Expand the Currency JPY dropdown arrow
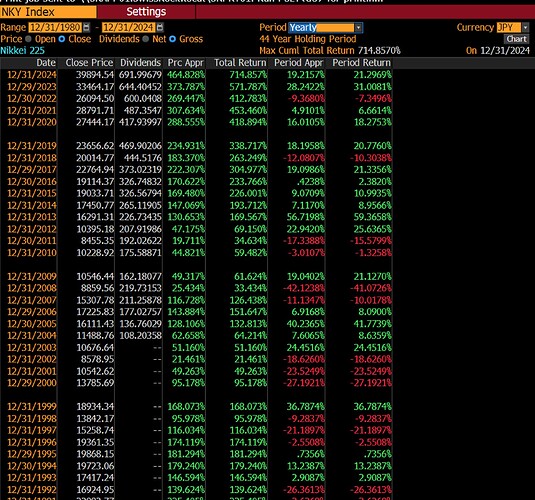The height and width of the screenshot is (500, 535). pos(525,27)
